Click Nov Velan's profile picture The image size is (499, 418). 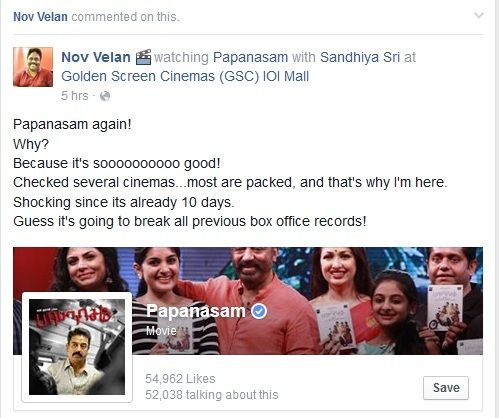pos(33,67)
